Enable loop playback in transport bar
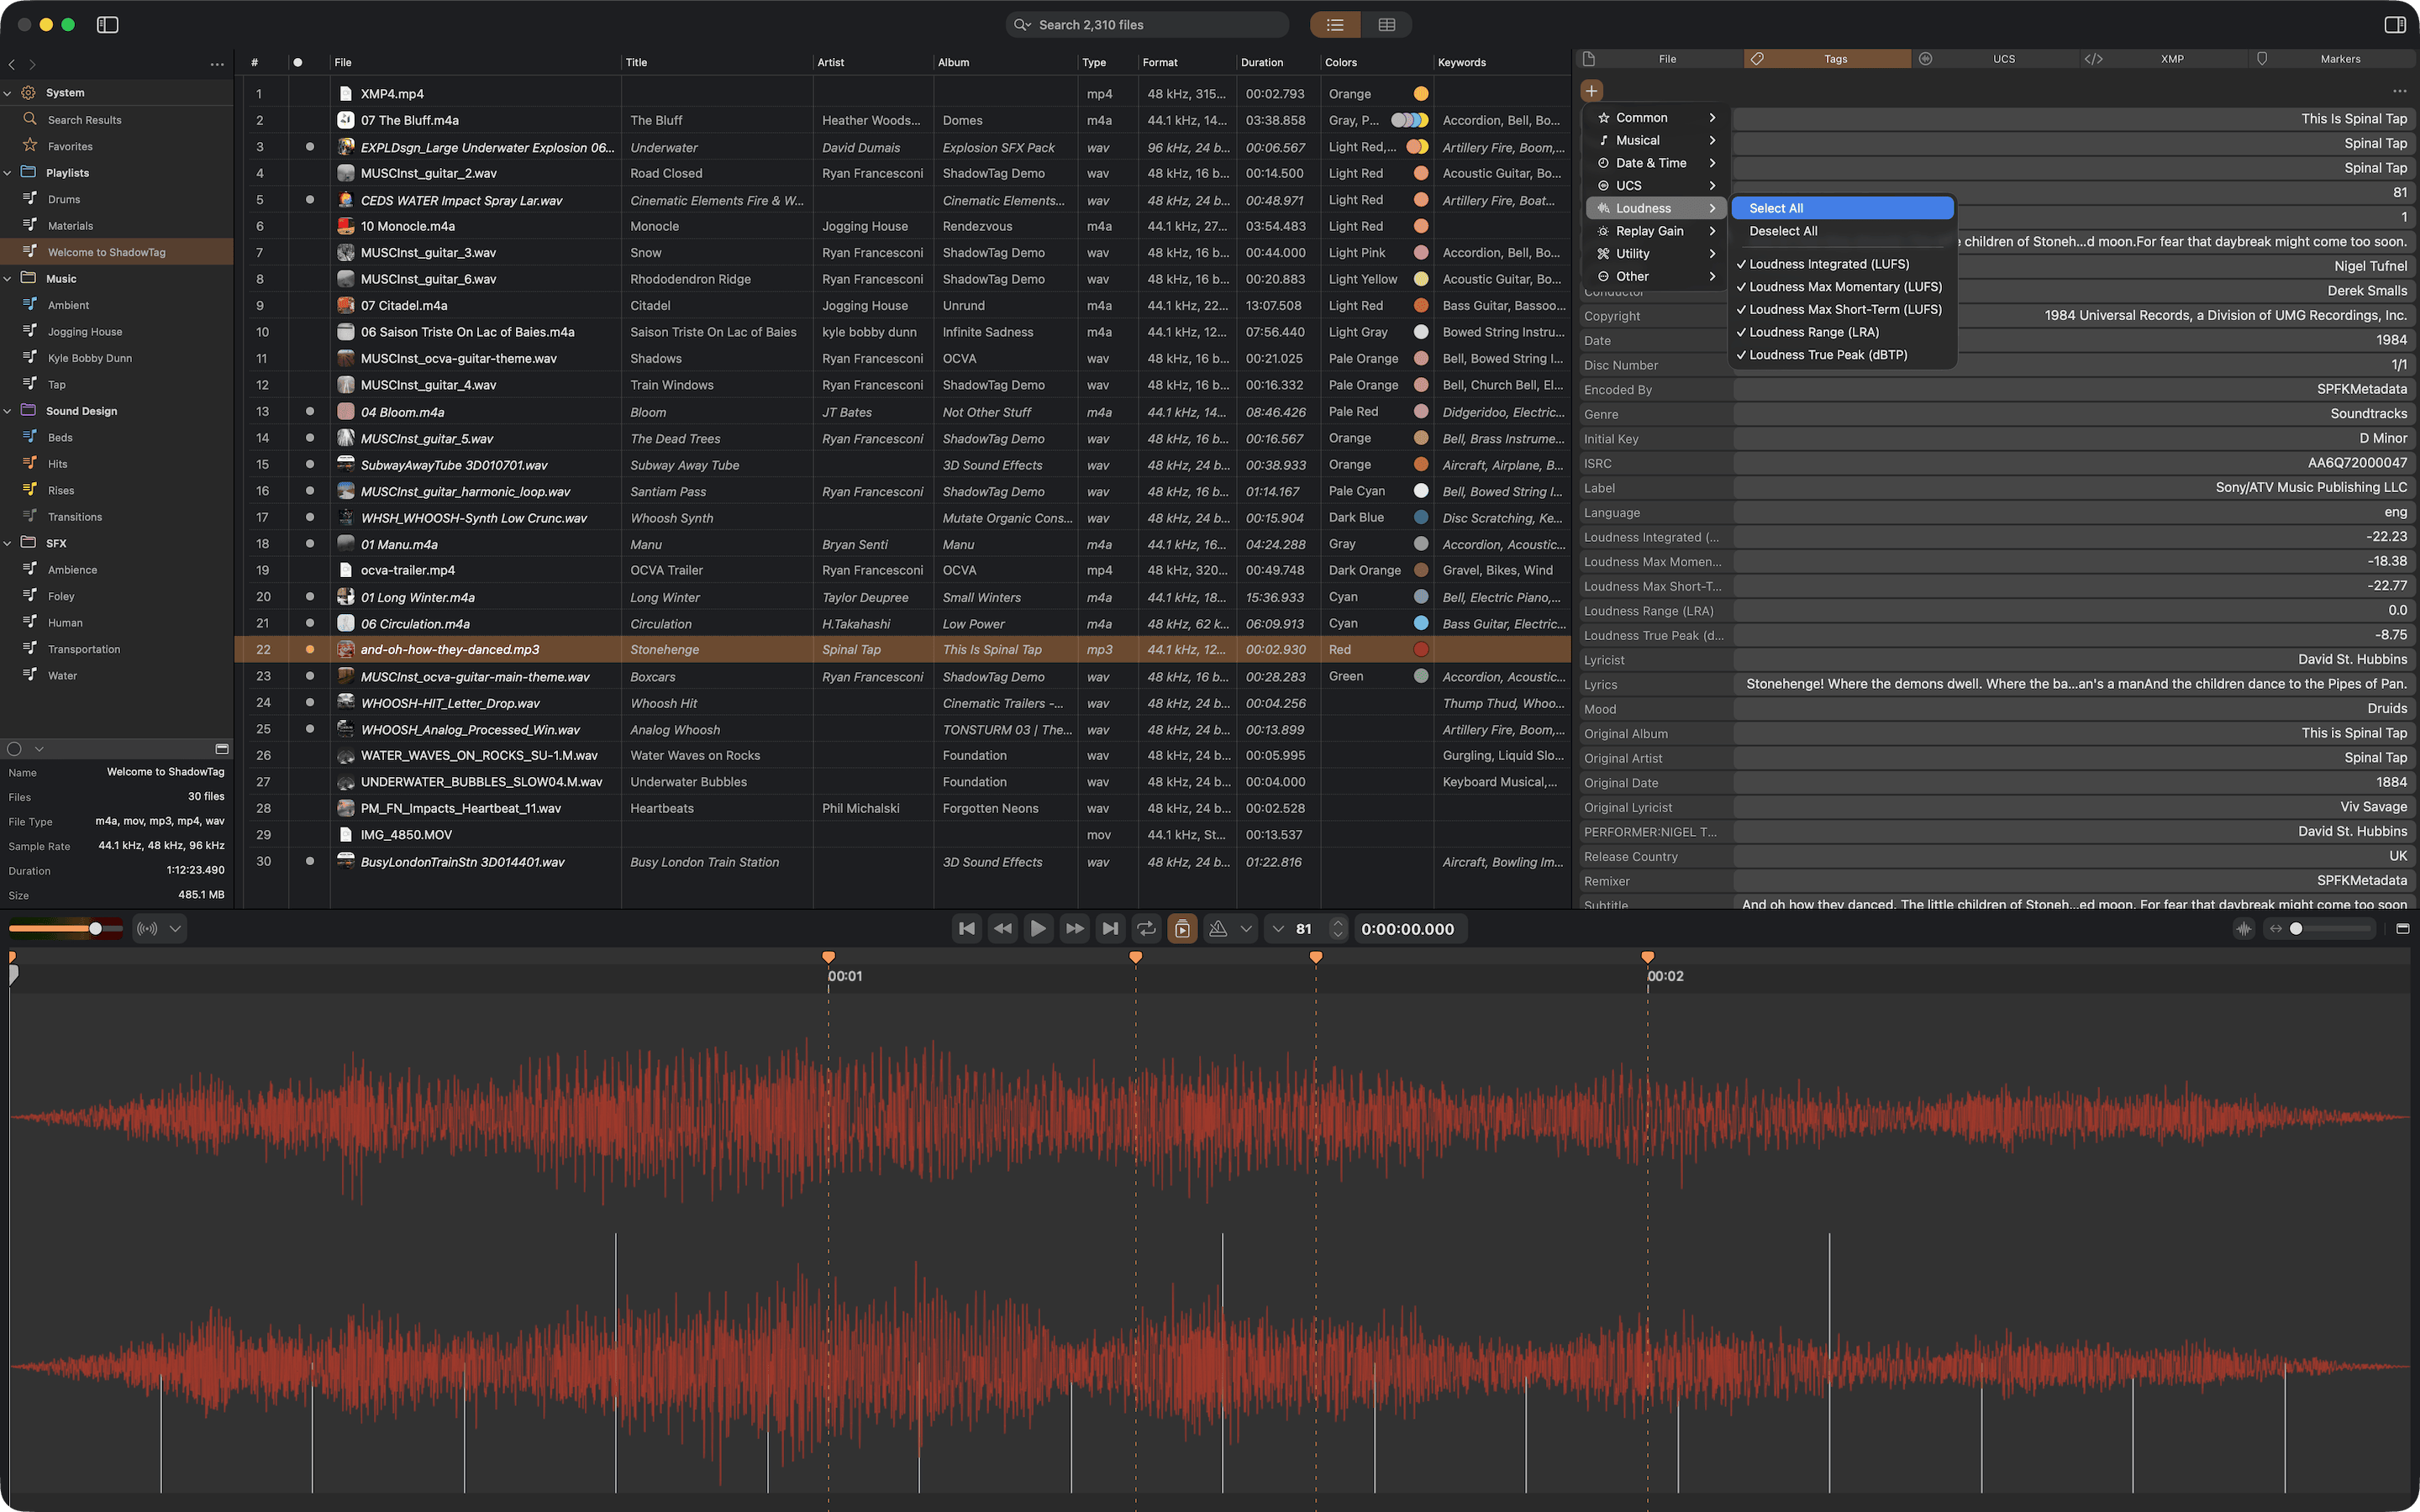This screenshot has height=1512, width=2420. click(x=1146, y=928)
